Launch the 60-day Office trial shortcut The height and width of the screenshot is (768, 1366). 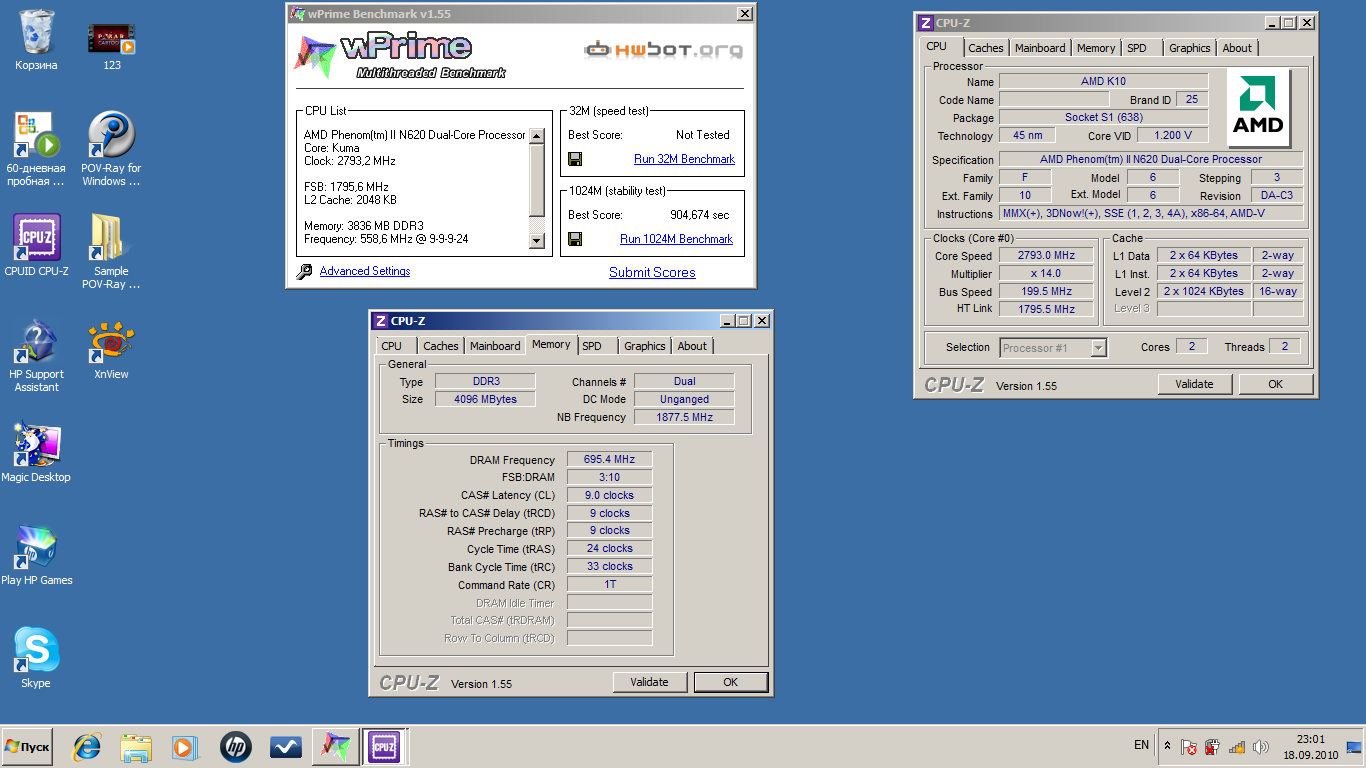coord(36,149)
